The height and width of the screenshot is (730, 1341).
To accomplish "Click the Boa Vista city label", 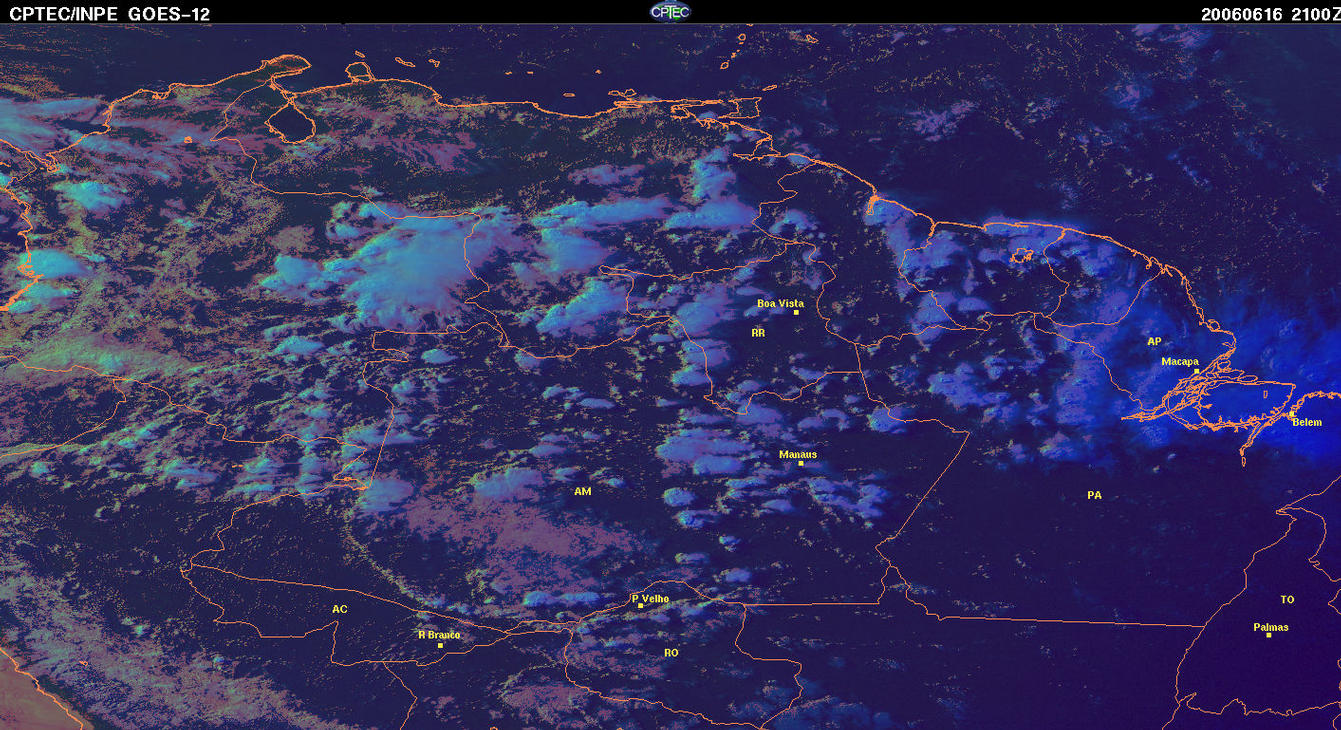I will pyautogui.click(x=780, y=303).
